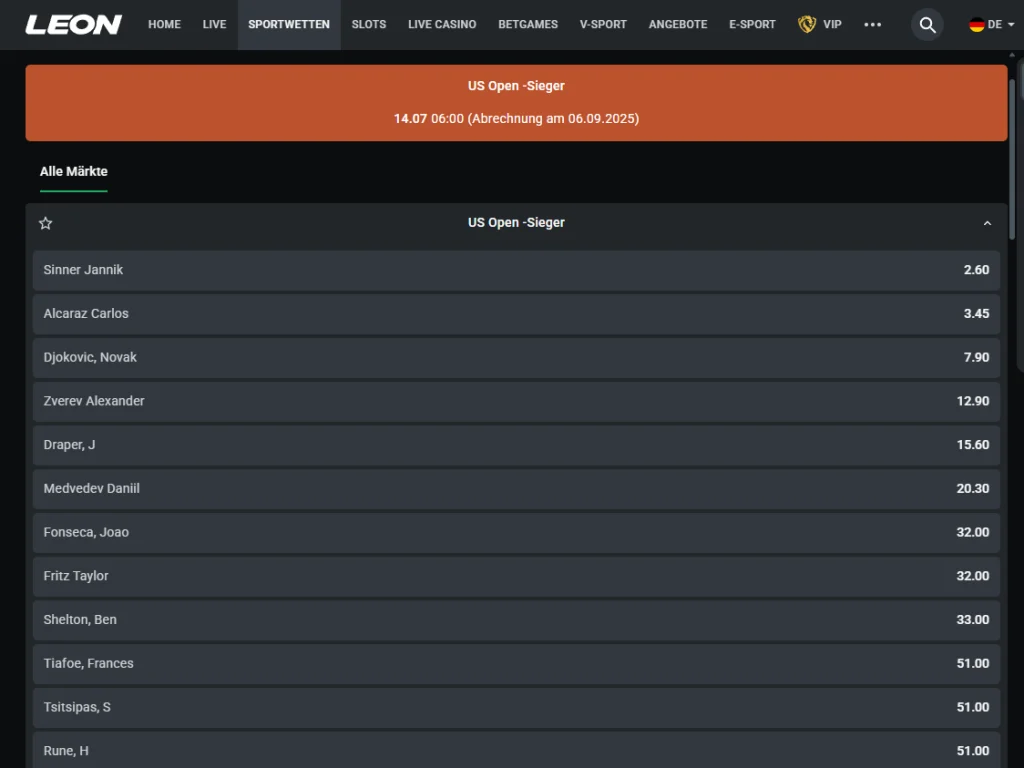Open the three-dots more menu
The height and width of the screenshot is (768, 1024).
tap(872, 24)
